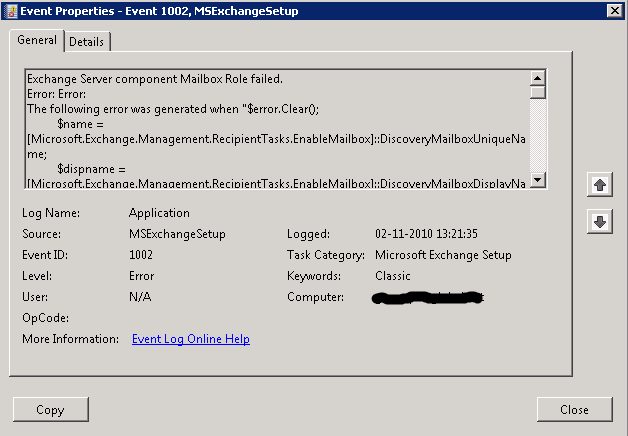The width and height of the screenshot is (628, 436).
Task: Click the description scrollbar up arrow
Action: (x=537, y=78)
